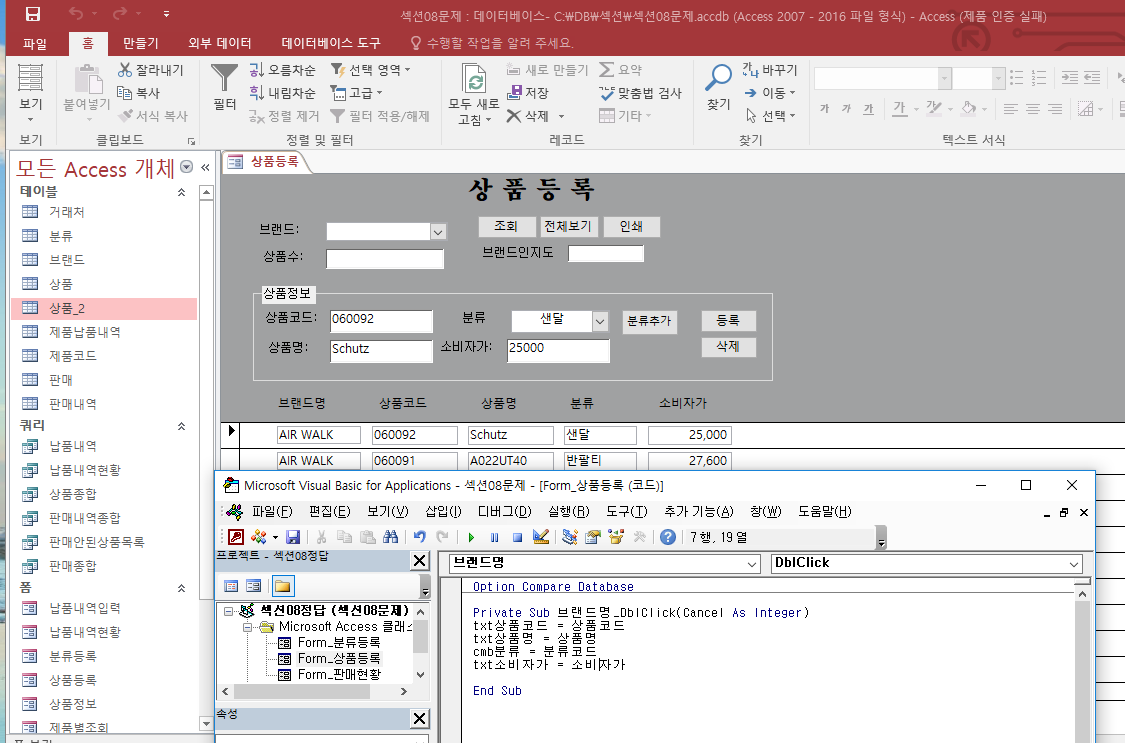Screen dimensions: 1125x743
Task: Open the 브랜드 combo box dropdown
Action: point(437,232)
